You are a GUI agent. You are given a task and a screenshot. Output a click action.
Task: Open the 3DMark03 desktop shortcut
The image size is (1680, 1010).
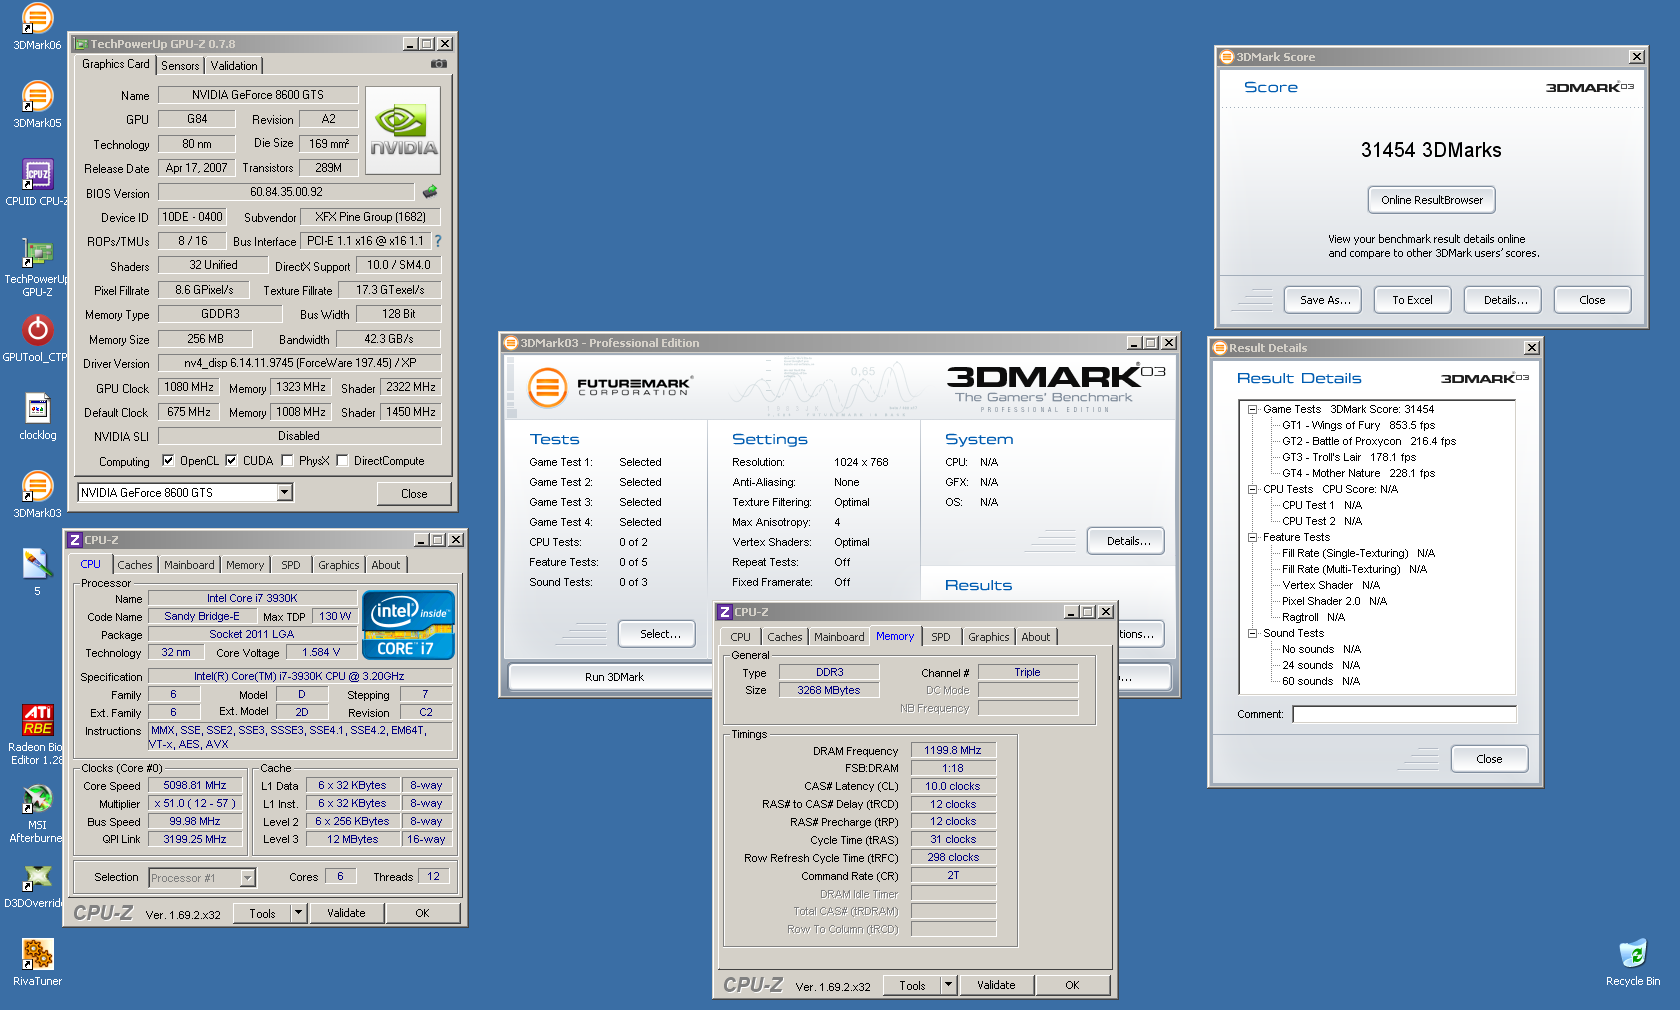(37, 495)
